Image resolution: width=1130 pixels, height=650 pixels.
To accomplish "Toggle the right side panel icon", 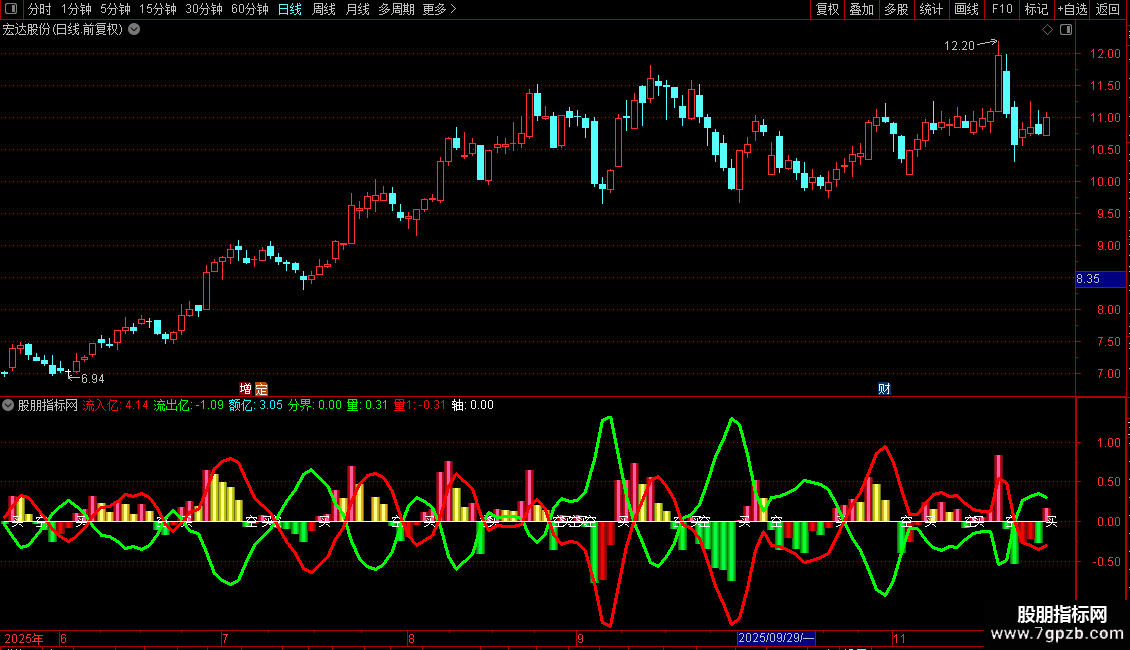I will pyautogui.click(x=1066, y=30).
